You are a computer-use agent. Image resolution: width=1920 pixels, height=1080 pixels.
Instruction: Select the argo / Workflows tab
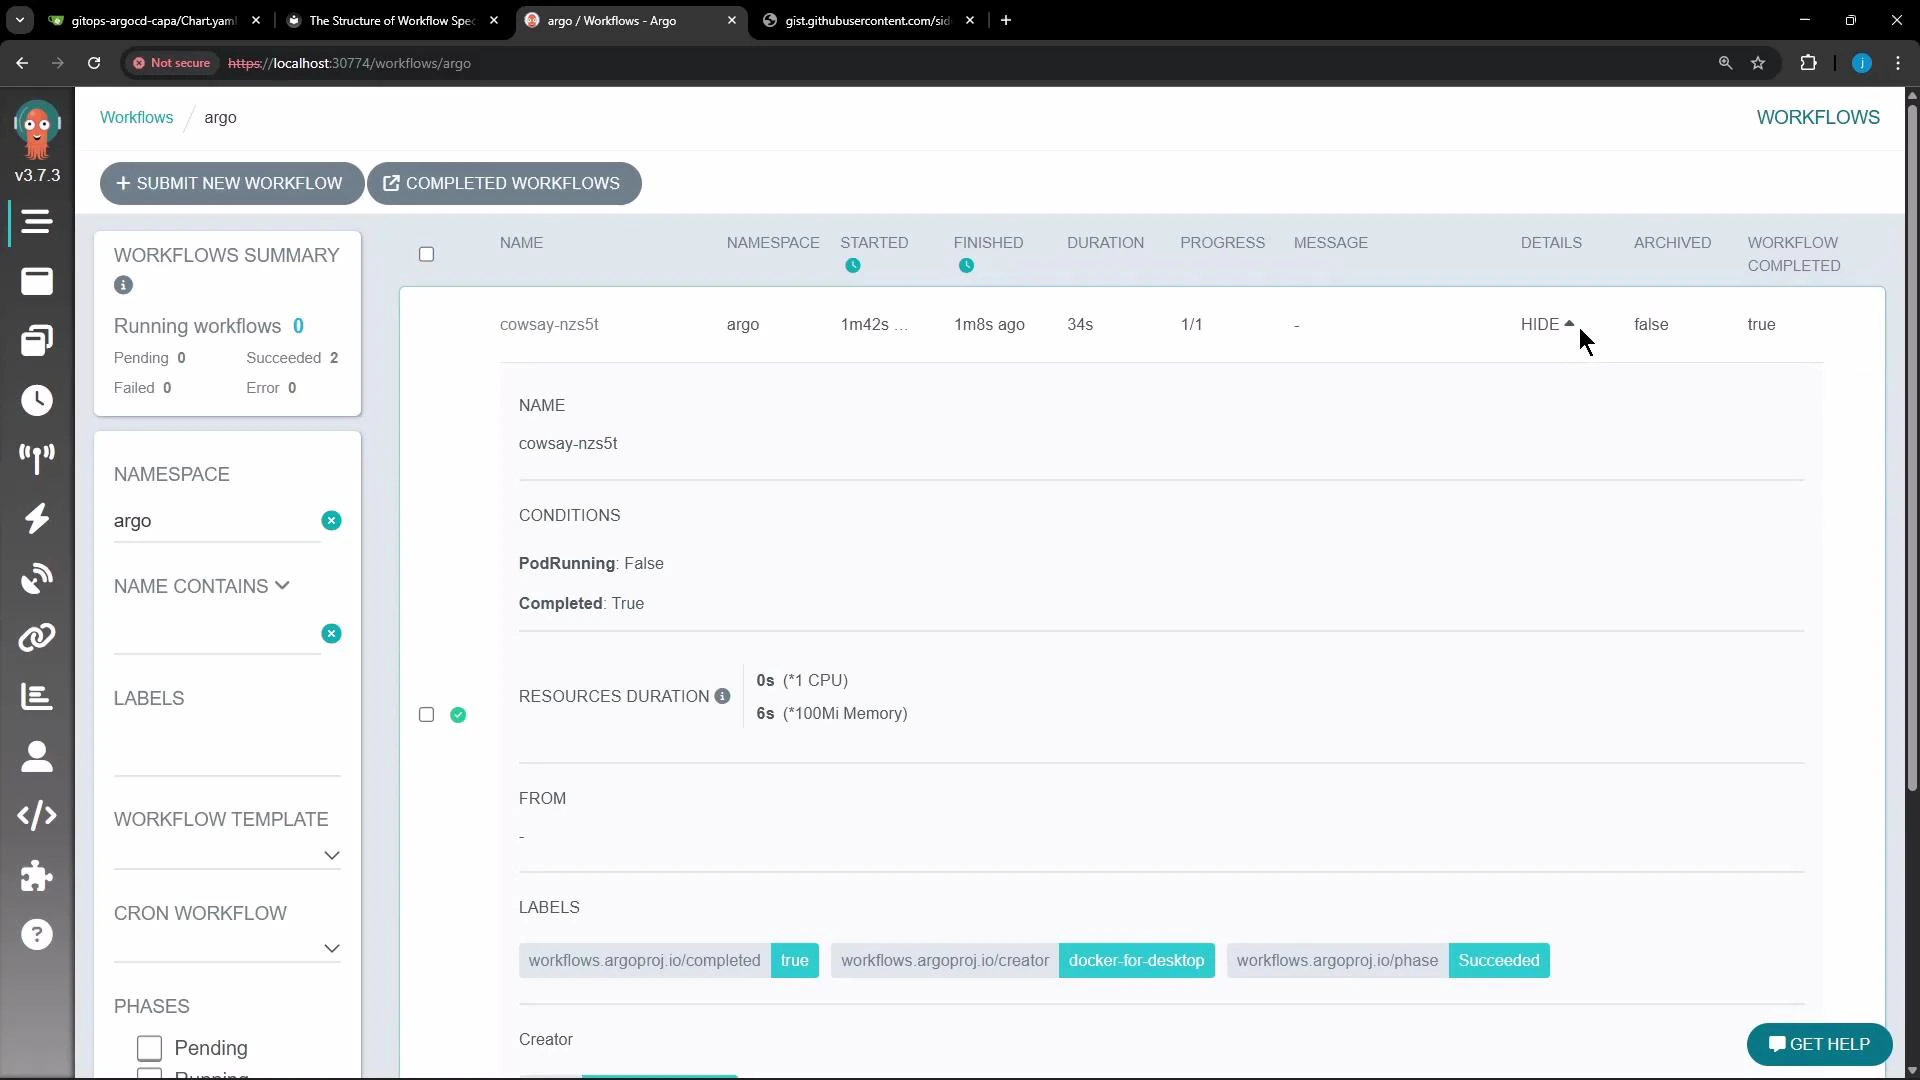629,20
